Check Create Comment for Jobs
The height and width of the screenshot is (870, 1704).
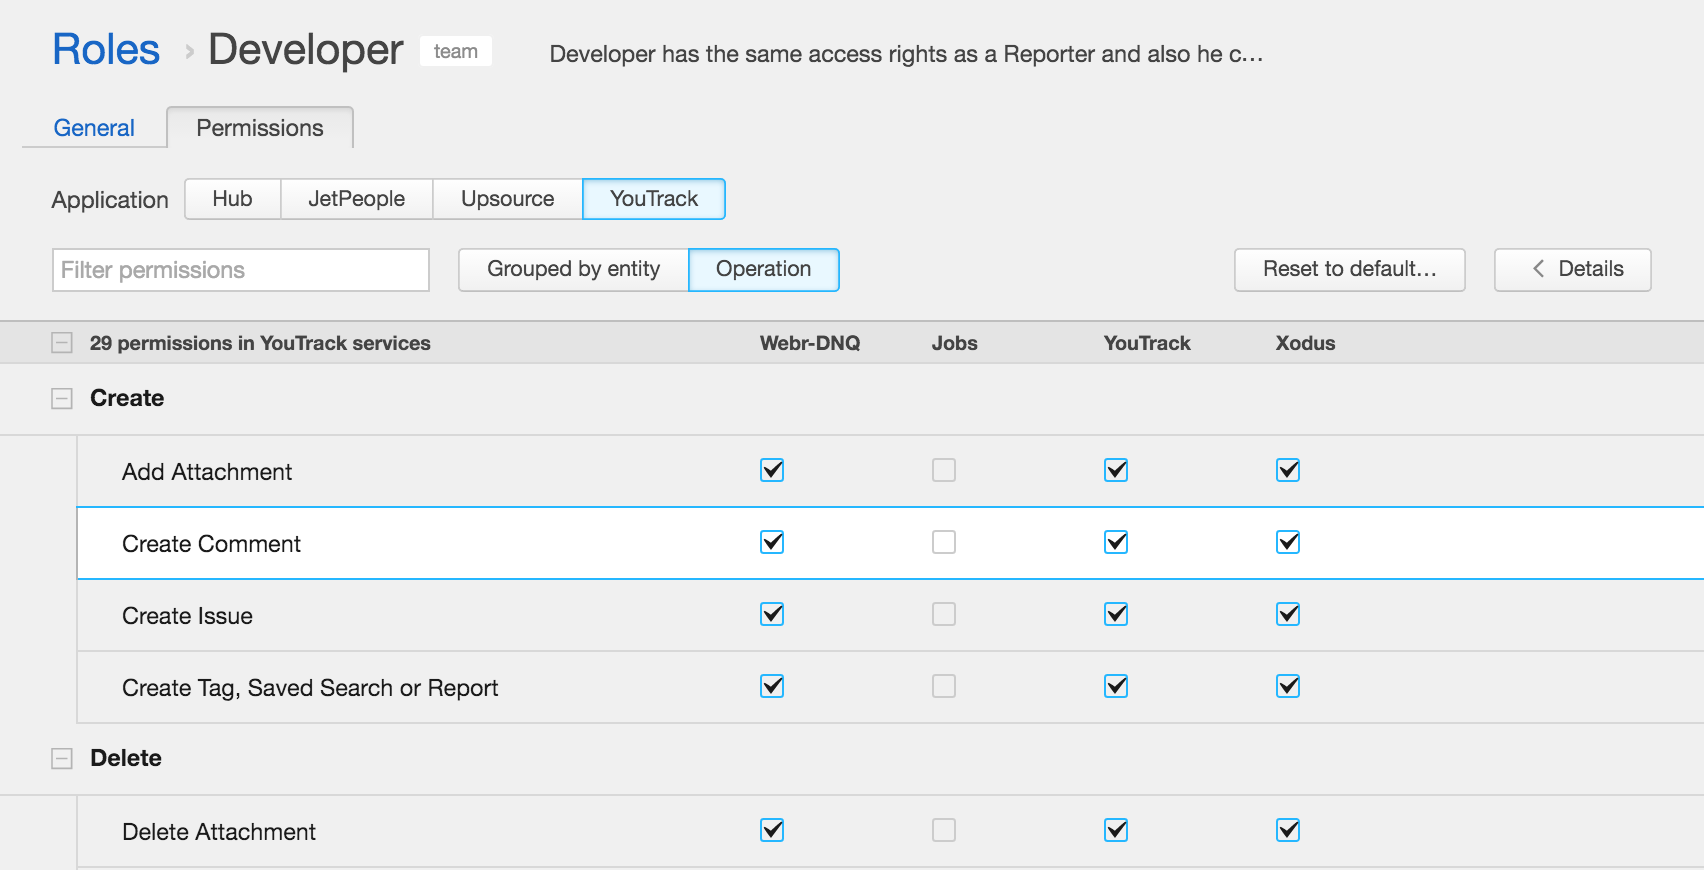click(944, 542)
